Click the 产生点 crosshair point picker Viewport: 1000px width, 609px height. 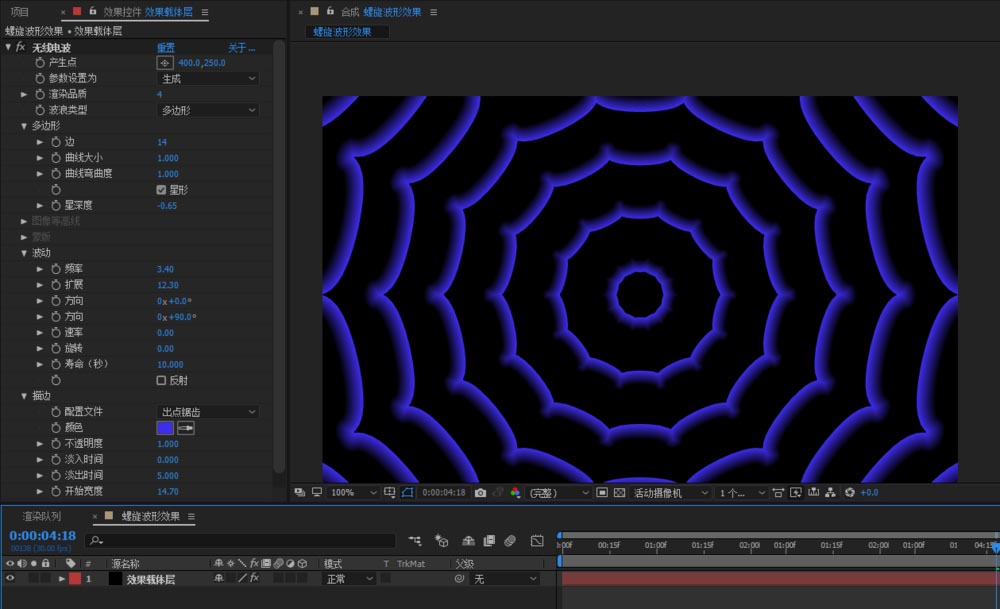point(165,62)
